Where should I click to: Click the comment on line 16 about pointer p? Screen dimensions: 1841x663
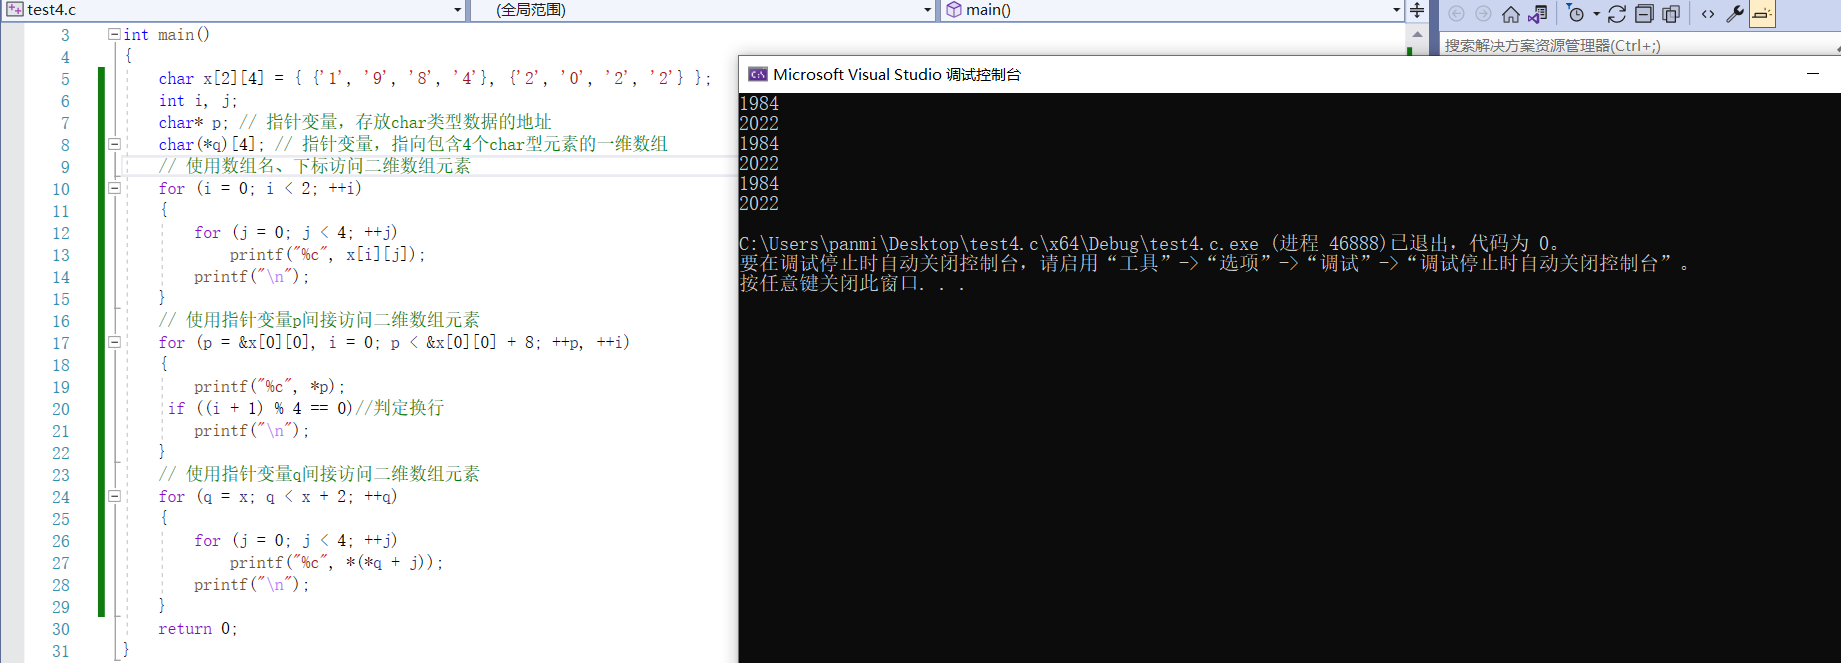click(x=319, y=320)
